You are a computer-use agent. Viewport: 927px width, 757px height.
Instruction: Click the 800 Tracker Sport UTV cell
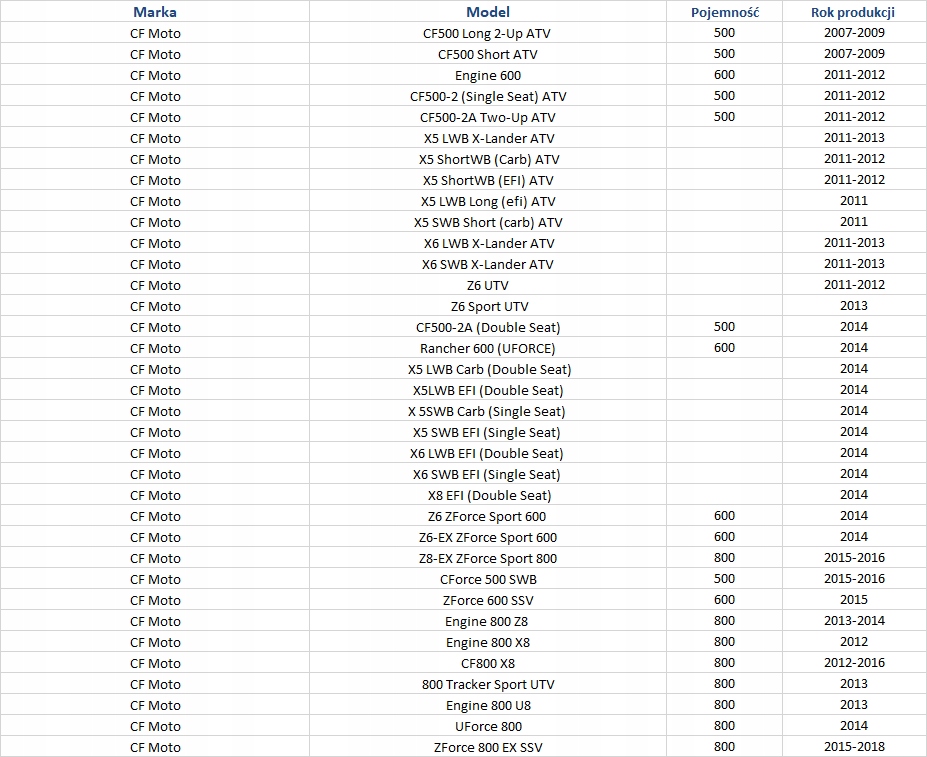487,684
